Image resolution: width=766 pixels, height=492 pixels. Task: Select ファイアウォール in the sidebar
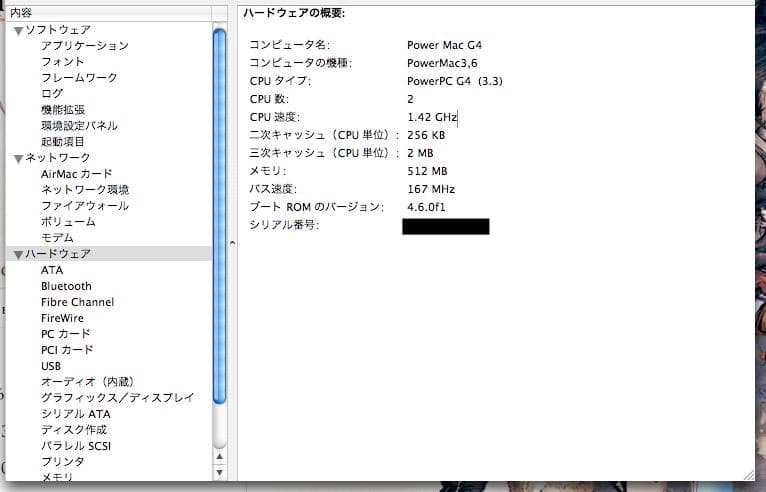pos(85,206)
